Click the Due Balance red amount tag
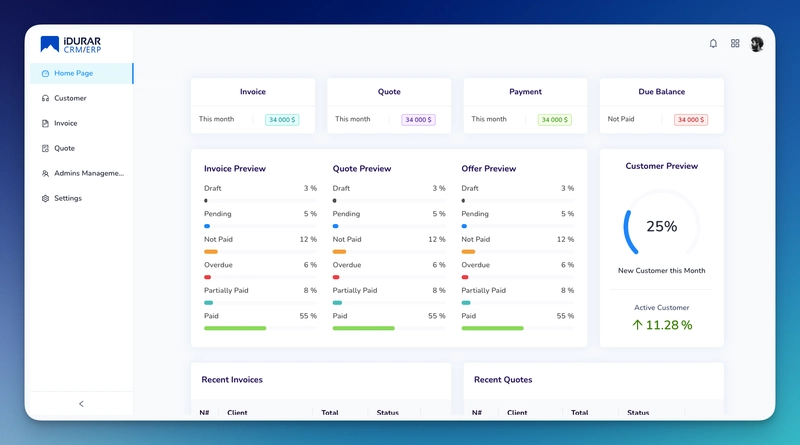Screen dimensions: 800x445 point(691,120)
